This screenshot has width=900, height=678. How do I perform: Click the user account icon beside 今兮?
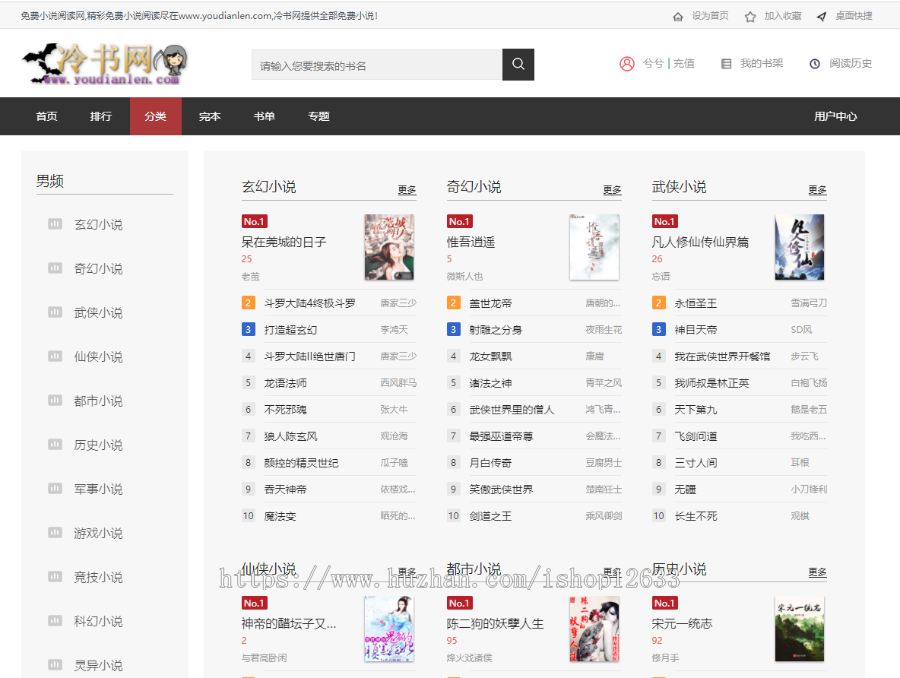(627, 64)
